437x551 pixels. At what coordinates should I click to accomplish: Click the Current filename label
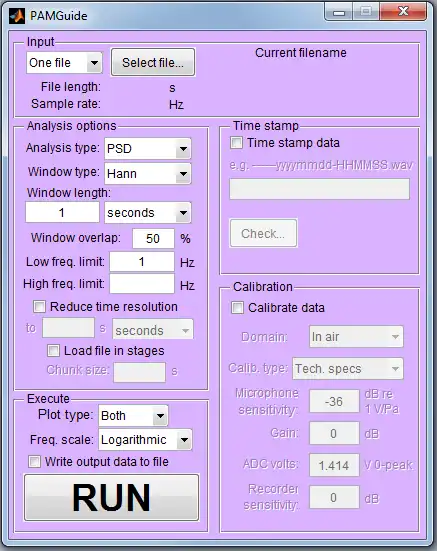[301, 53]
